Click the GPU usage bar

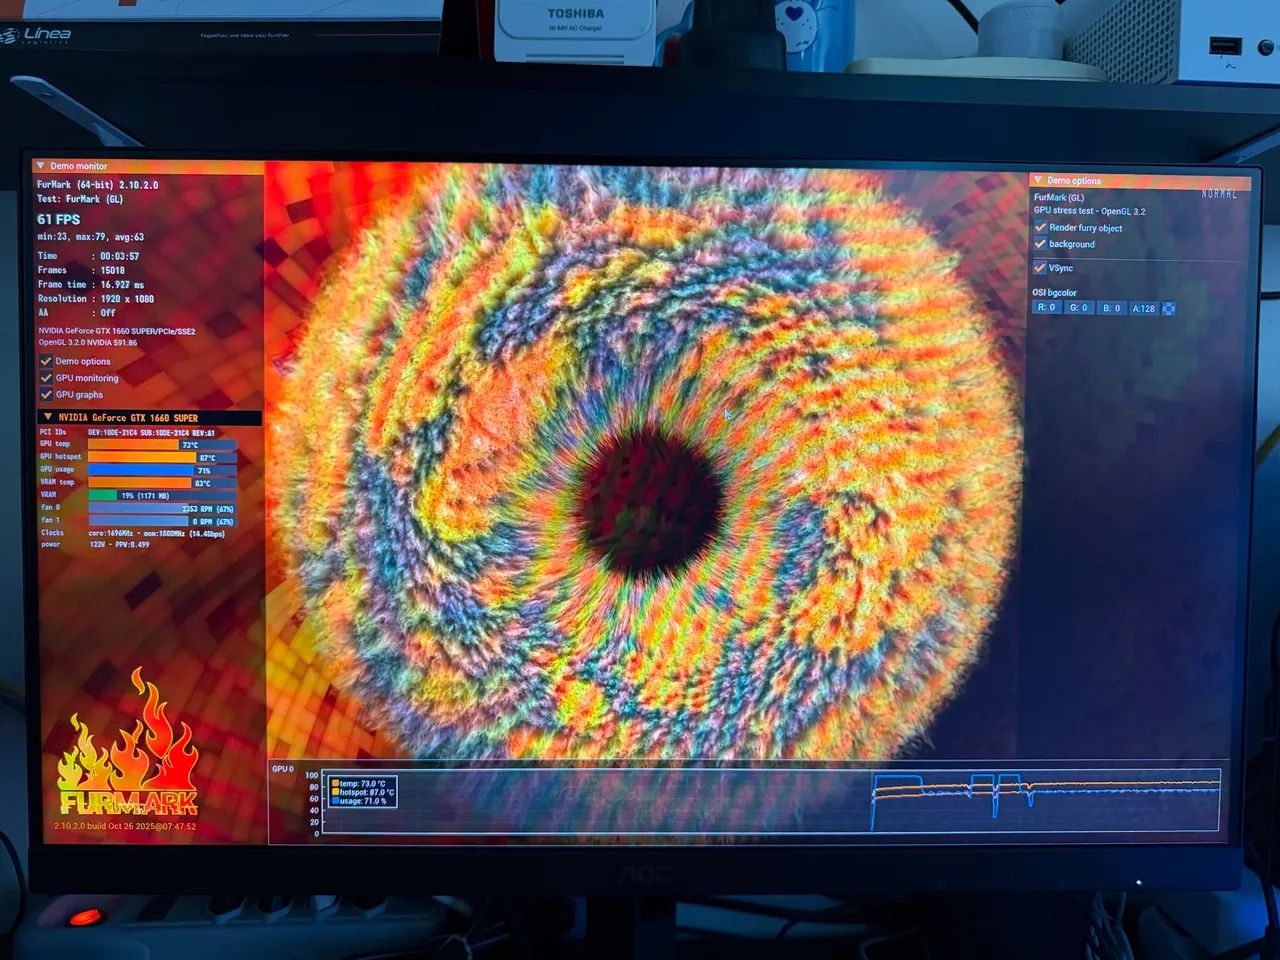pos(162,470)
